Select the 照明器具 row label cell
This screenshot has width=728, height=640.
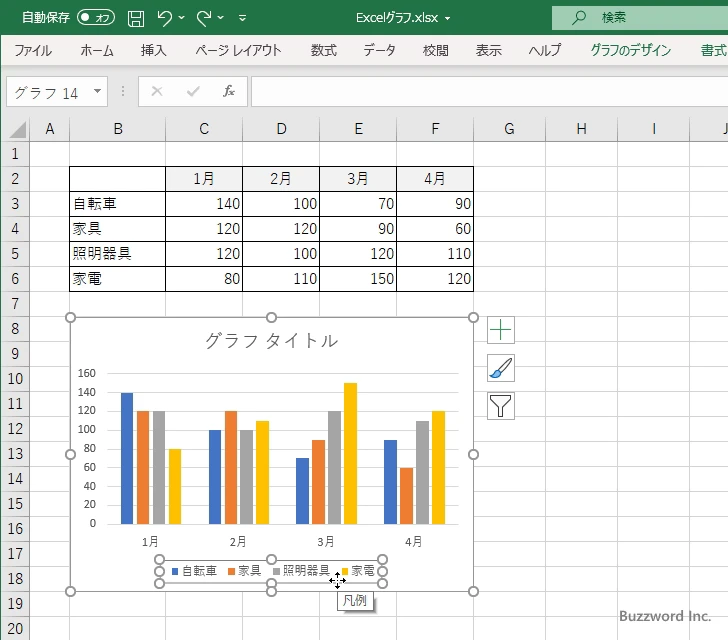tap(117, 254)
